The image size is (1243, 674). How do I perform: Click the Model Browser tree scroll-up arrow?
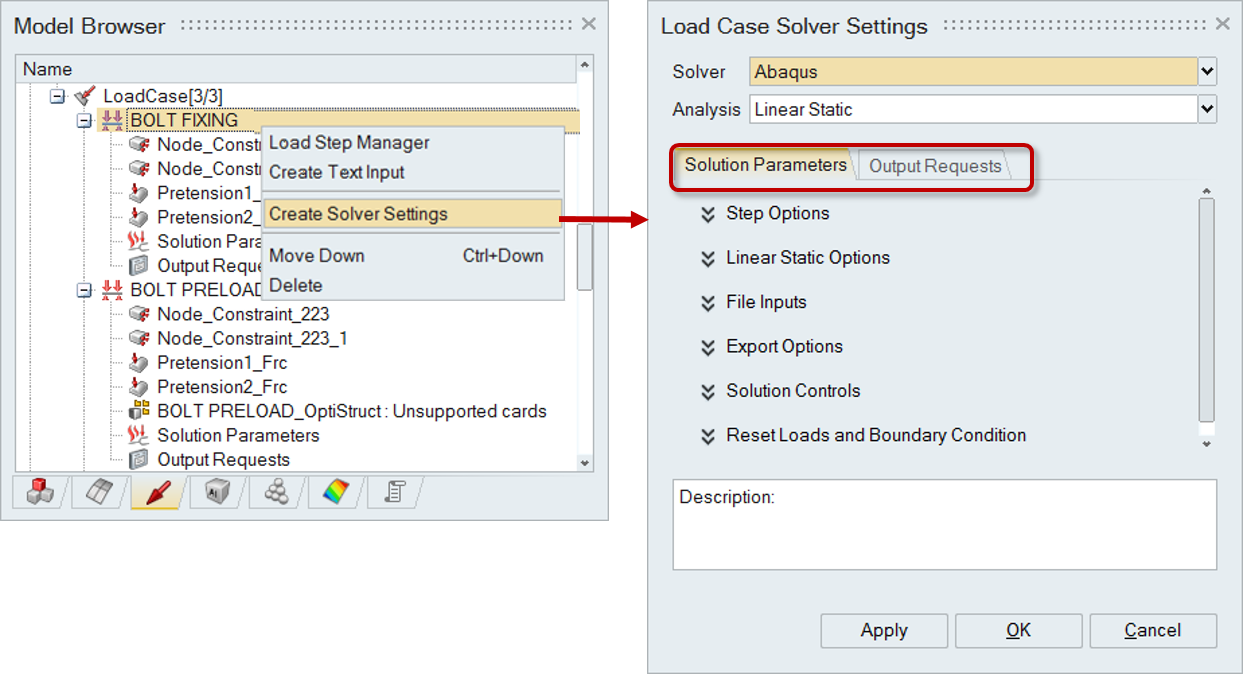pos(585,67)
